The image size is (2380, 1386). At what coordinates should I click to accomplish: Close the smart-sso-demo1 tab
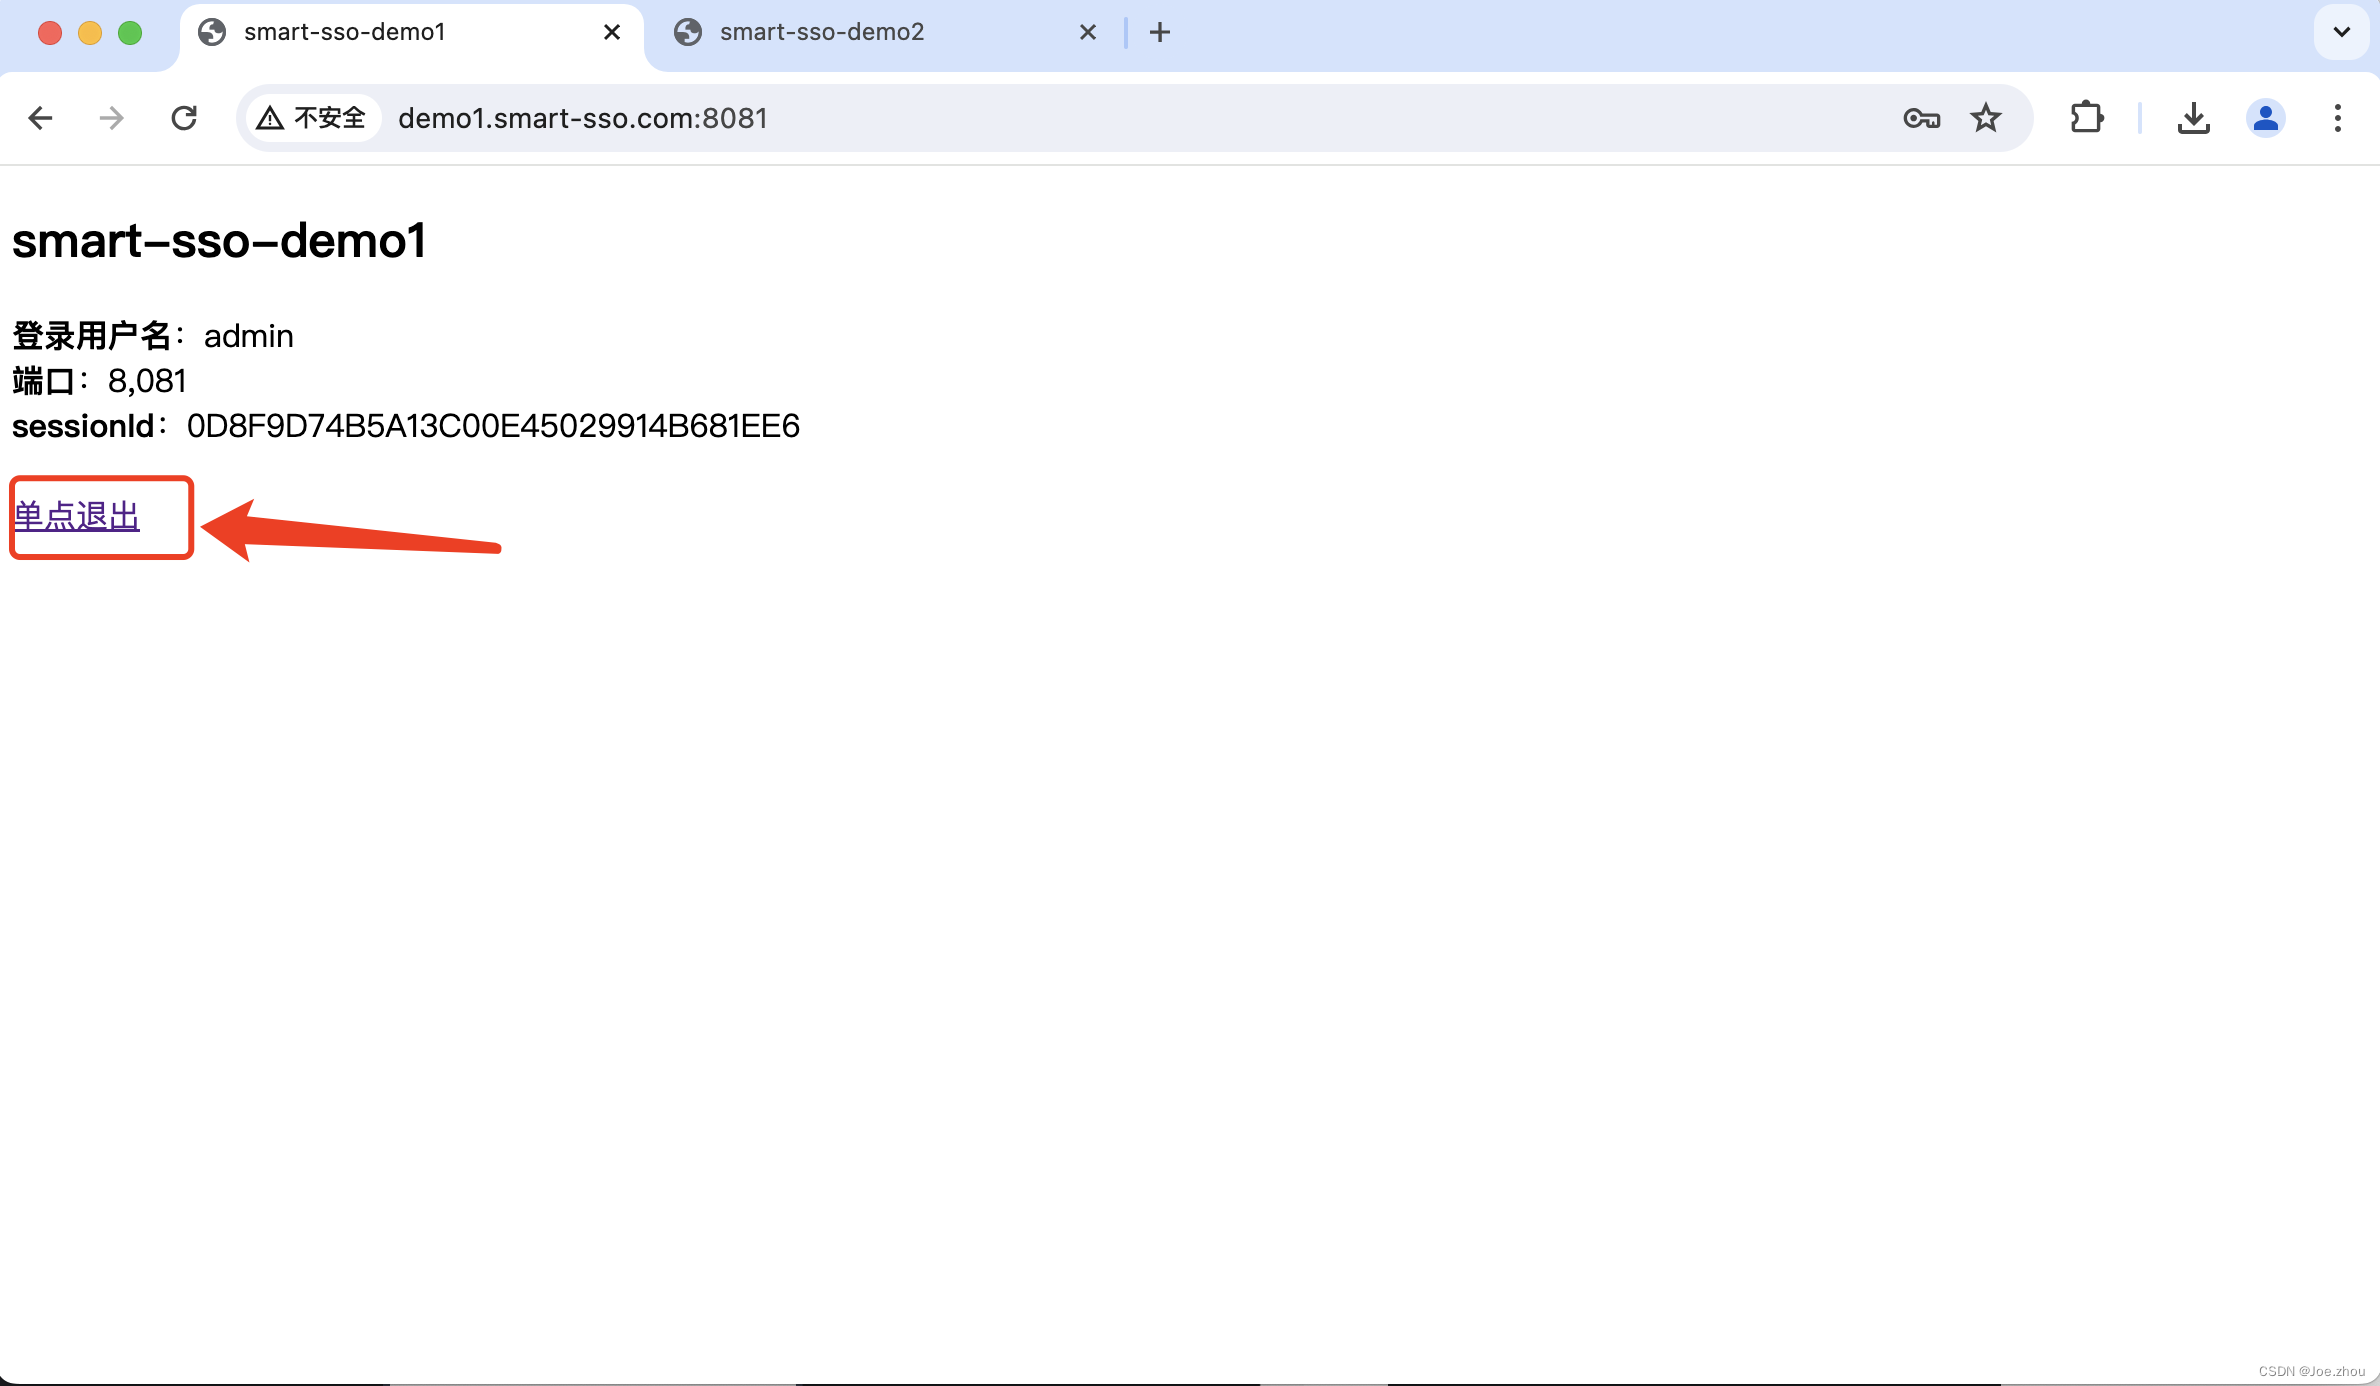click(612, 32)
